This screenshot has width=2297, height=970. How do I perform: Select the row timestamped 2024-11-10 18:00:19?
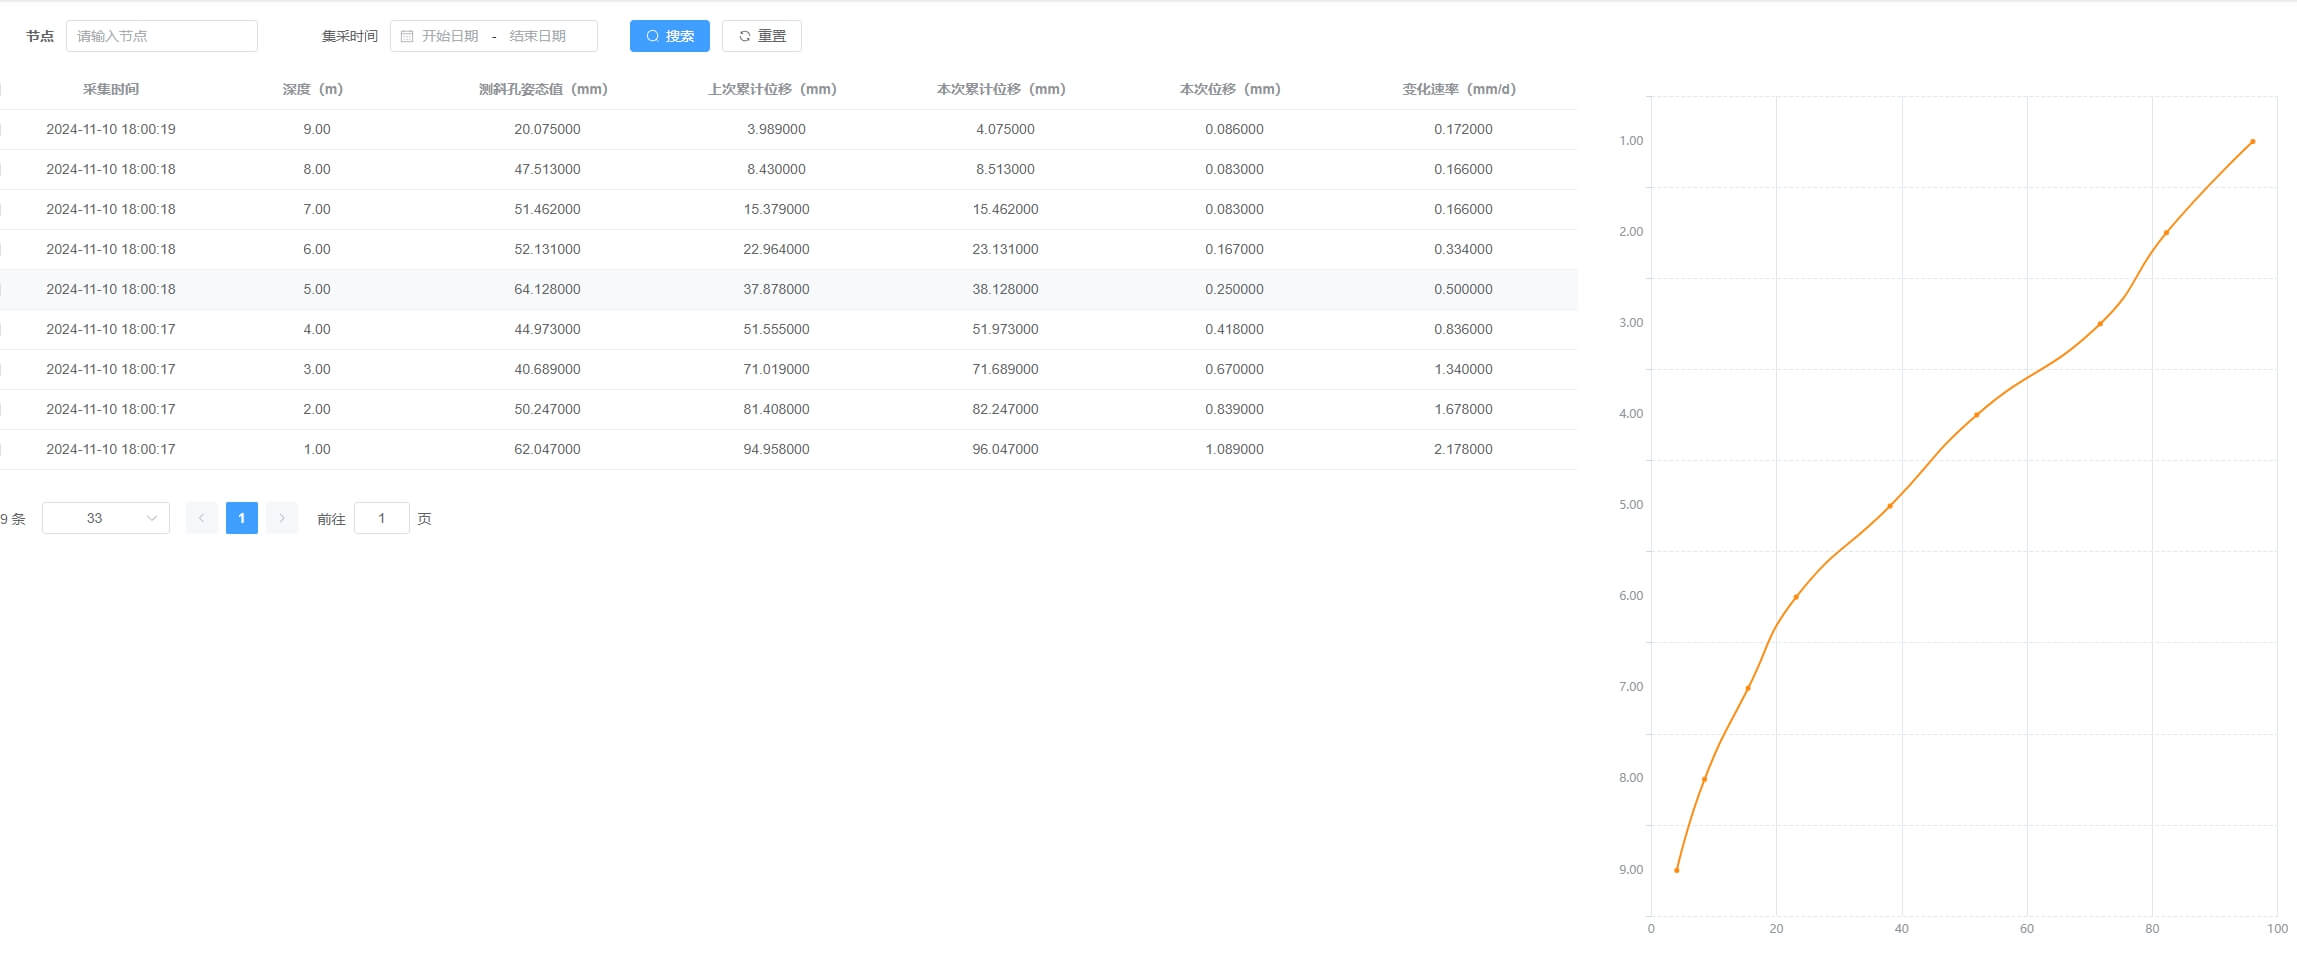click(x=111, y=129)
